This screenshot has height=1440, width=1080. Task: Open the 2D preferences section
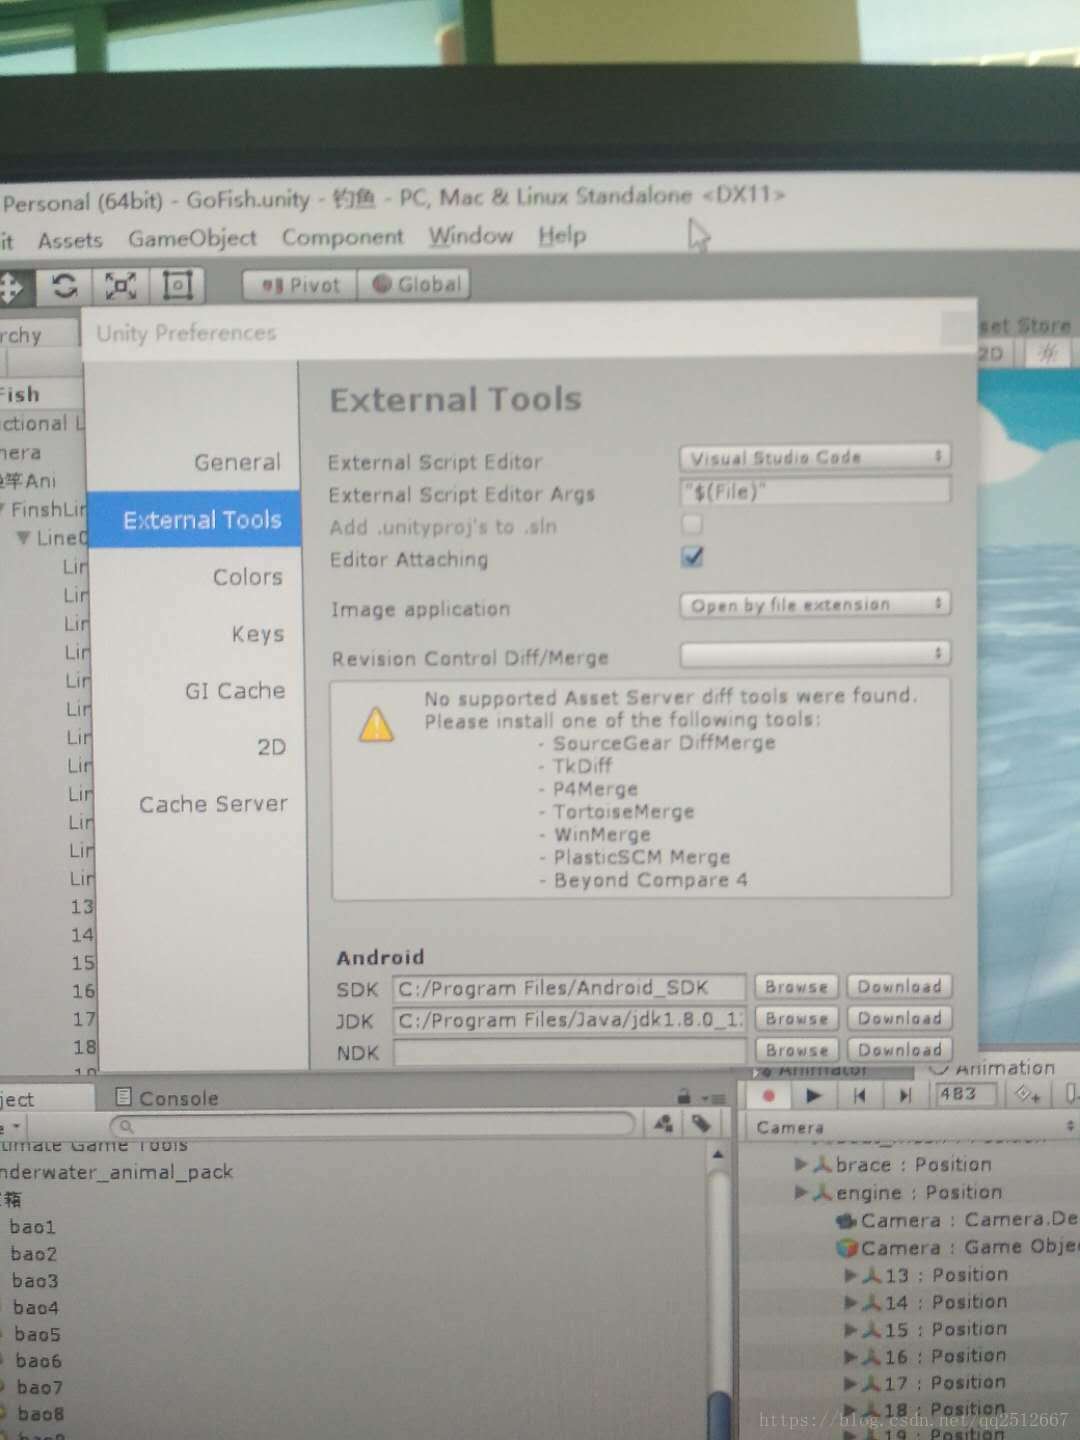[x=271, y=747]
